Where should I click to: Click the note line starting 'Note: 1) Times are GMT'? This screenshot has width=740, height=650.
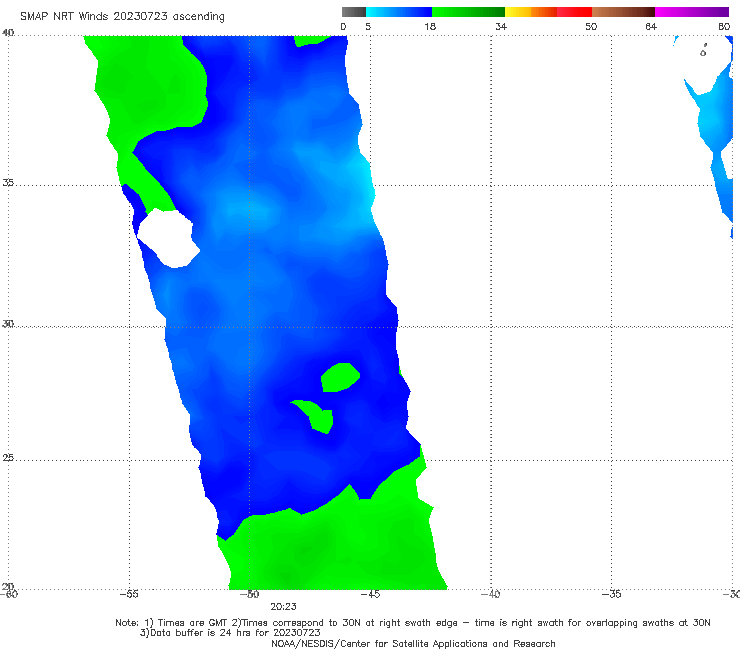(413, 623)
